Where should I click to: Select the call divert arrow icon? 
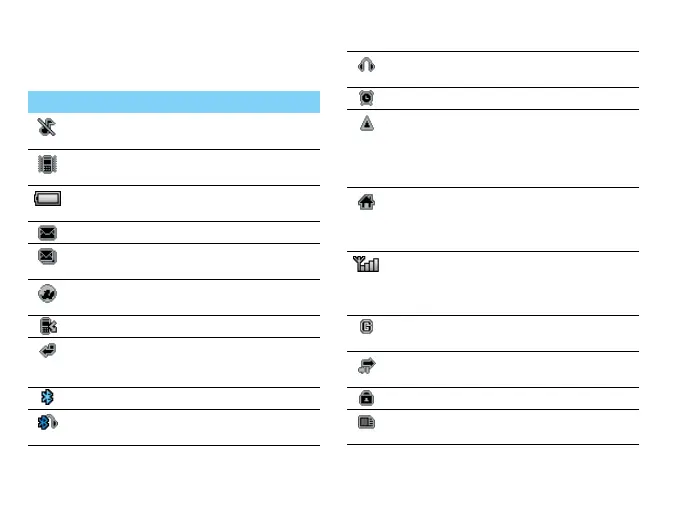47,350
